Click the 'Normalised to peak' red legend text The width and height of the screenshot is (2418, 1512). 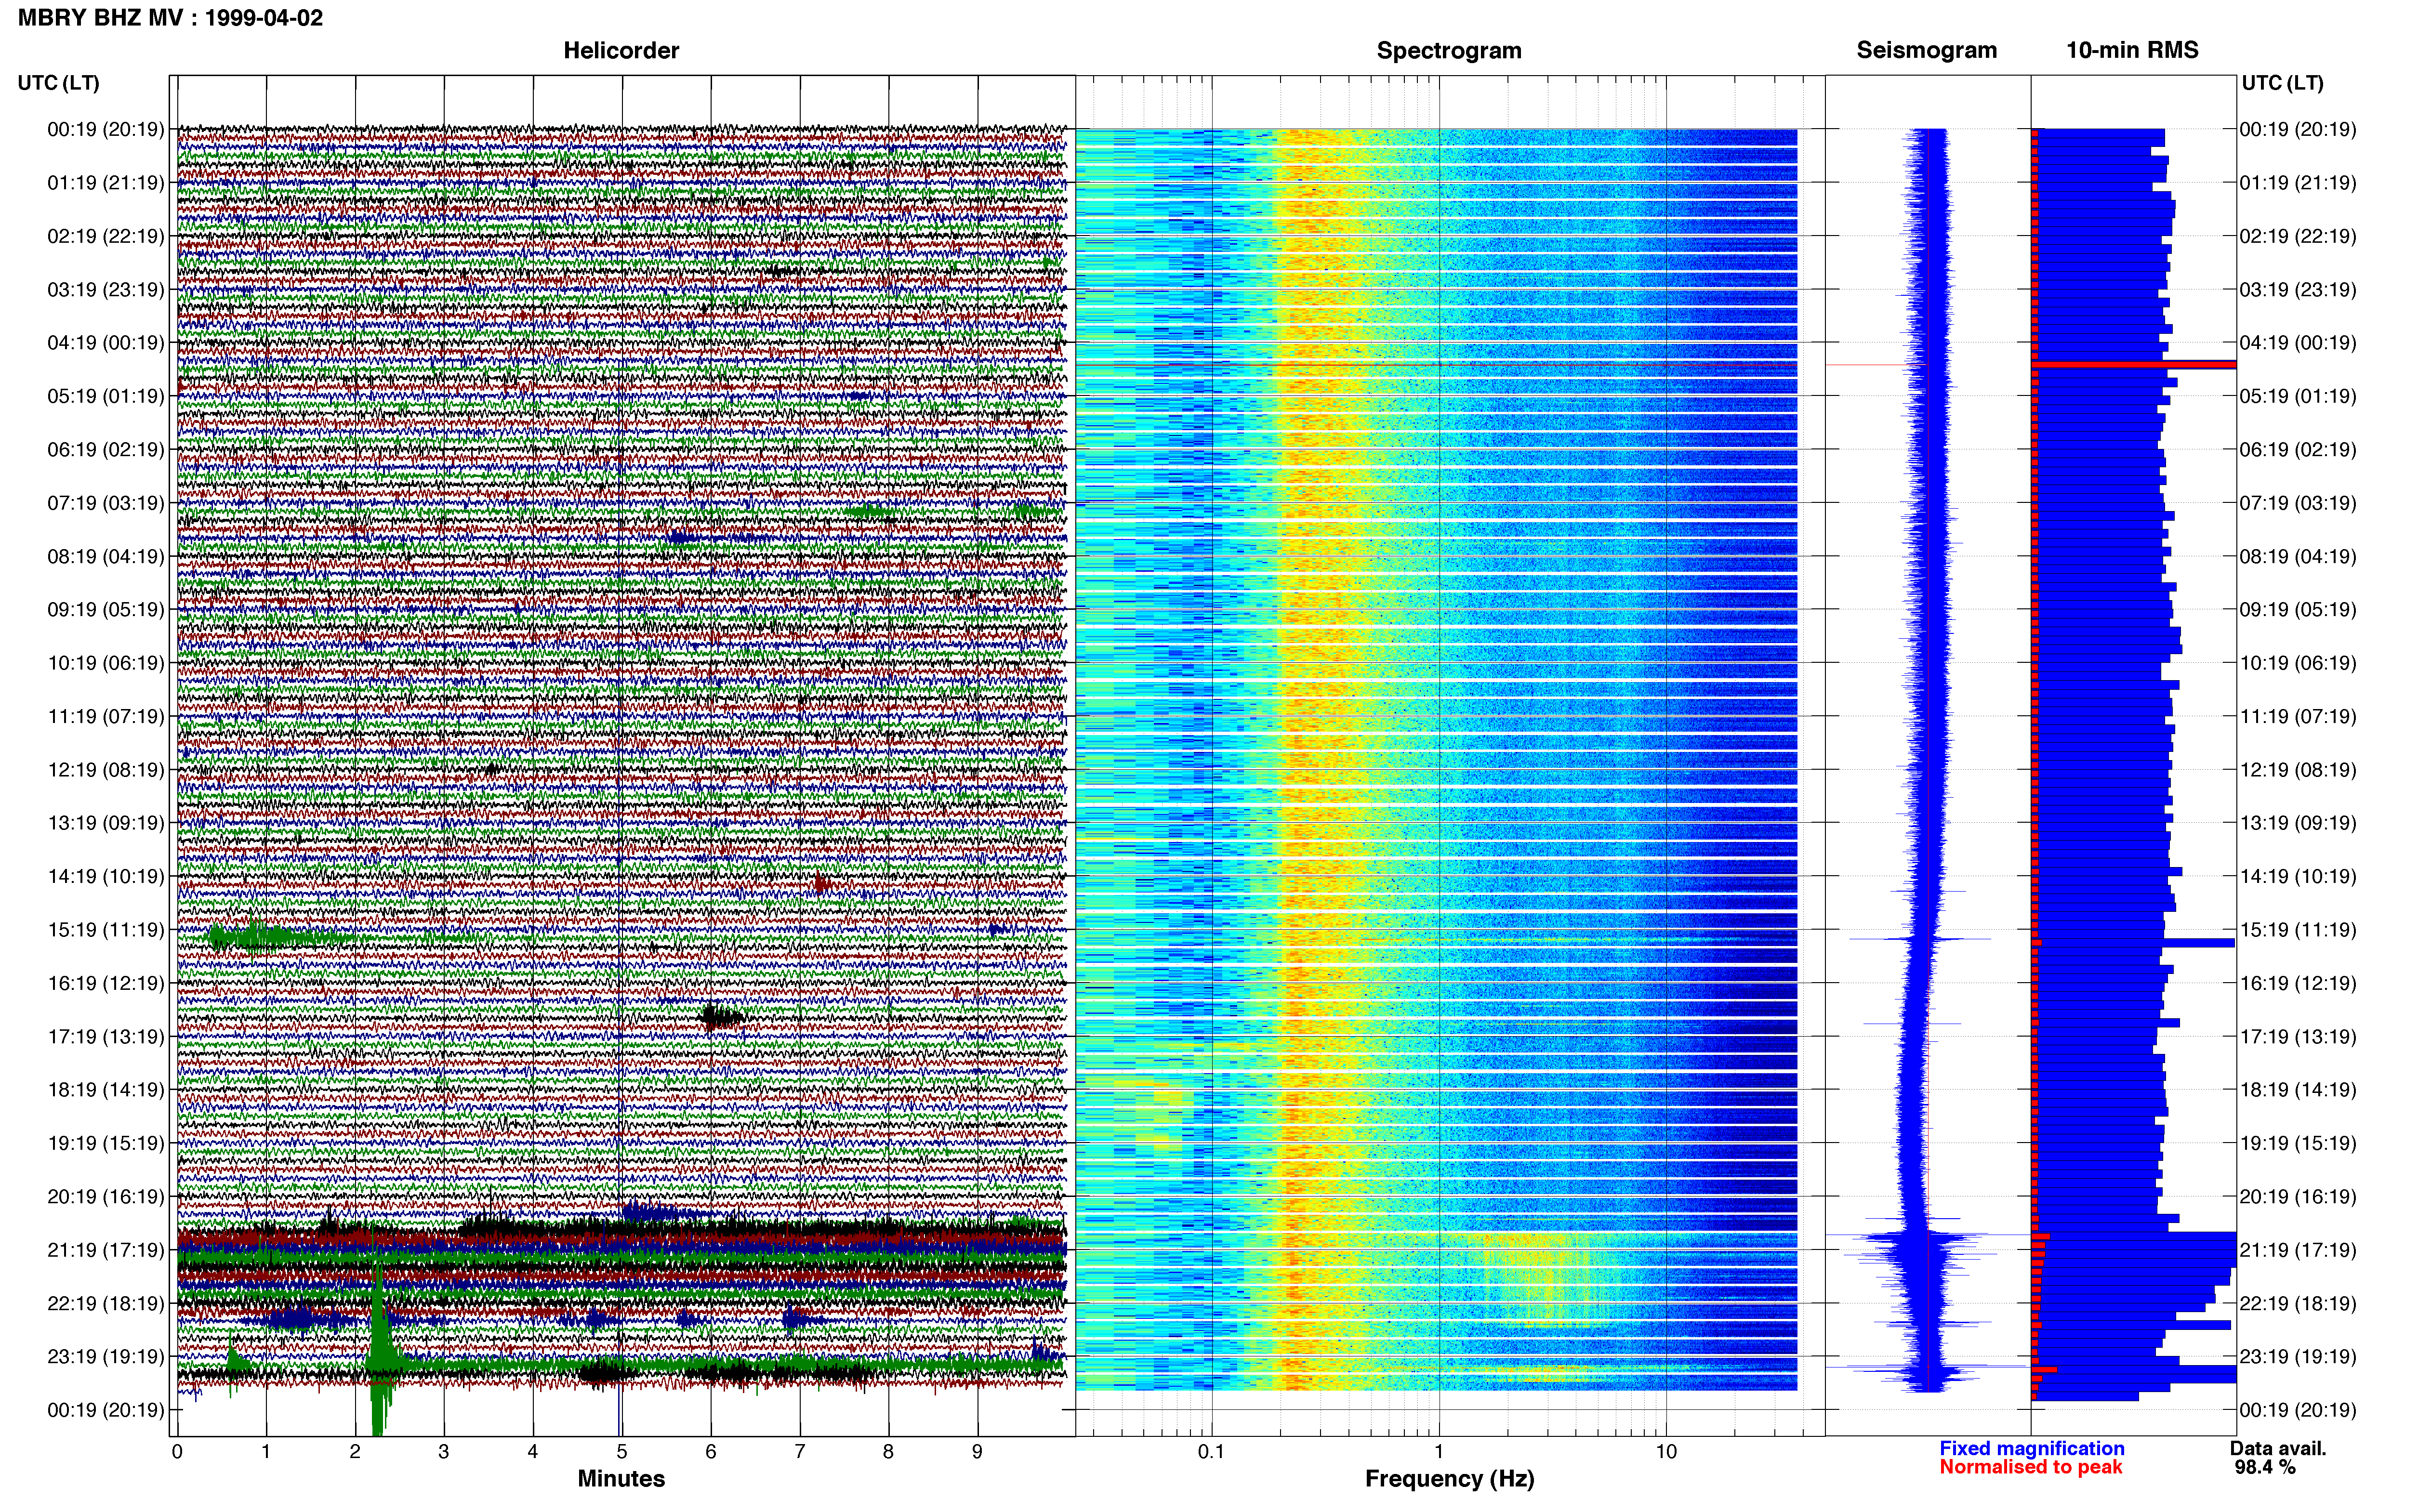click(2031, 1468)
